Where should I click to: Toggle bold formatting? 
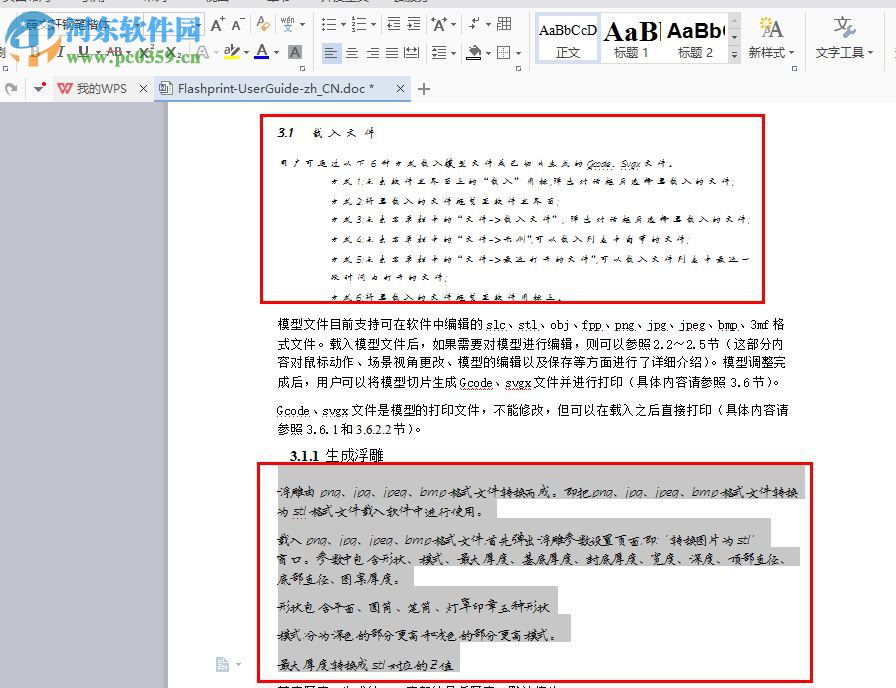coord(35,50)
